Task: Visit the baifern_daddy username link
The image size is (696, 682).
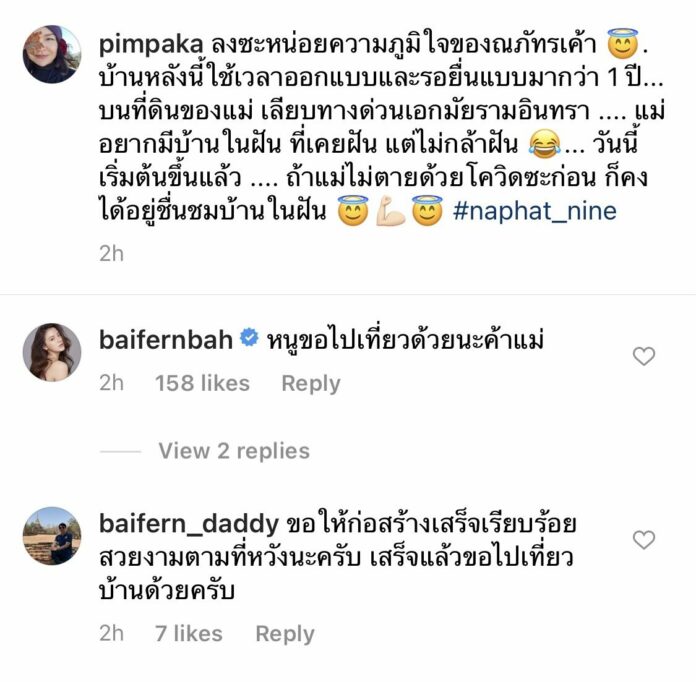Action: point(189,524)
